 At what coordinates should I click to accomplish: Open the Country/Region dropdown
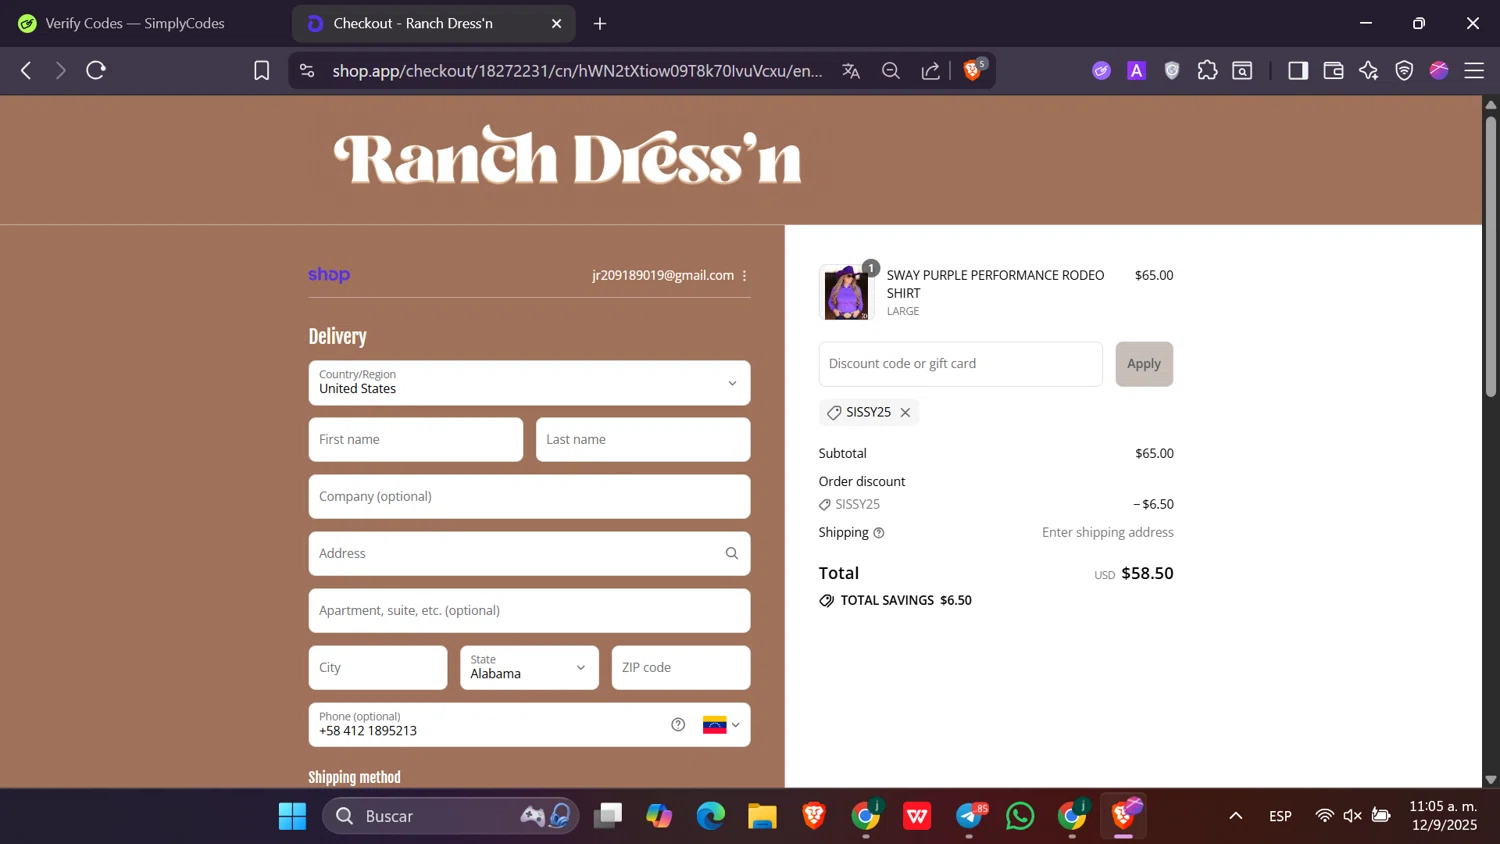coord(529,383)
